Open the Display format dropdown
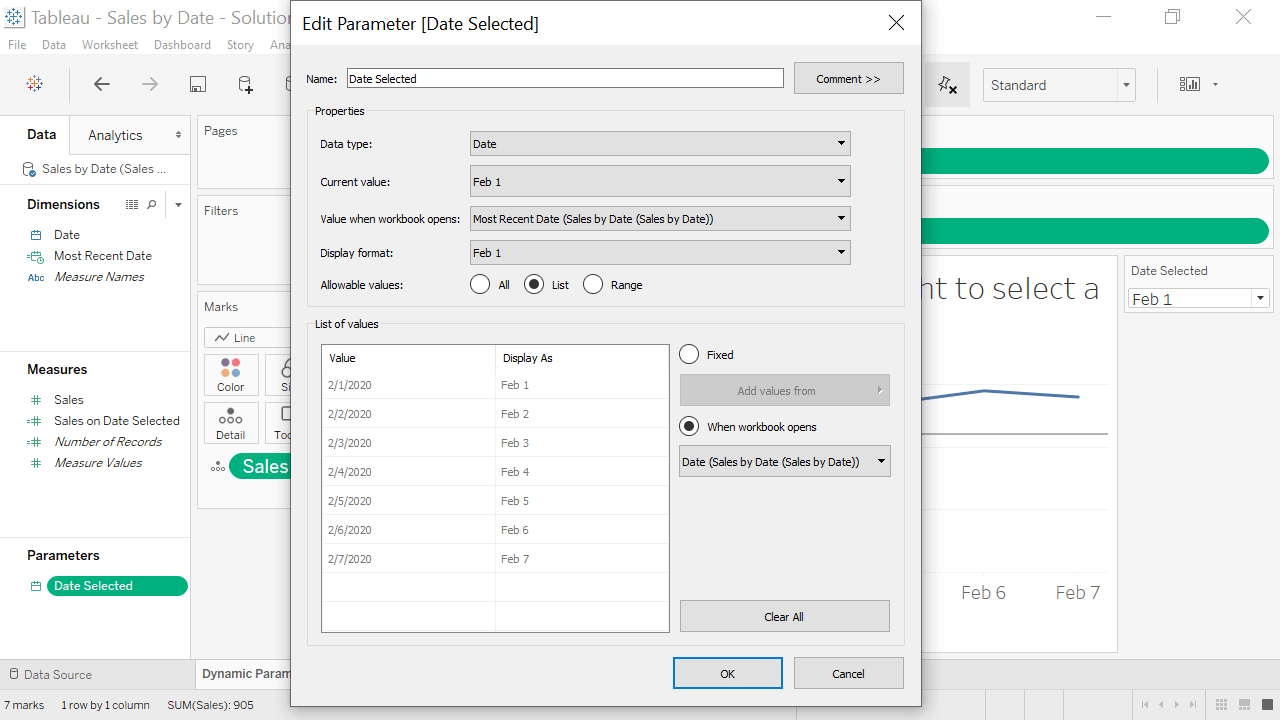Image resolution: width=1280 pixels, height=720 pixels. (660, 253)
